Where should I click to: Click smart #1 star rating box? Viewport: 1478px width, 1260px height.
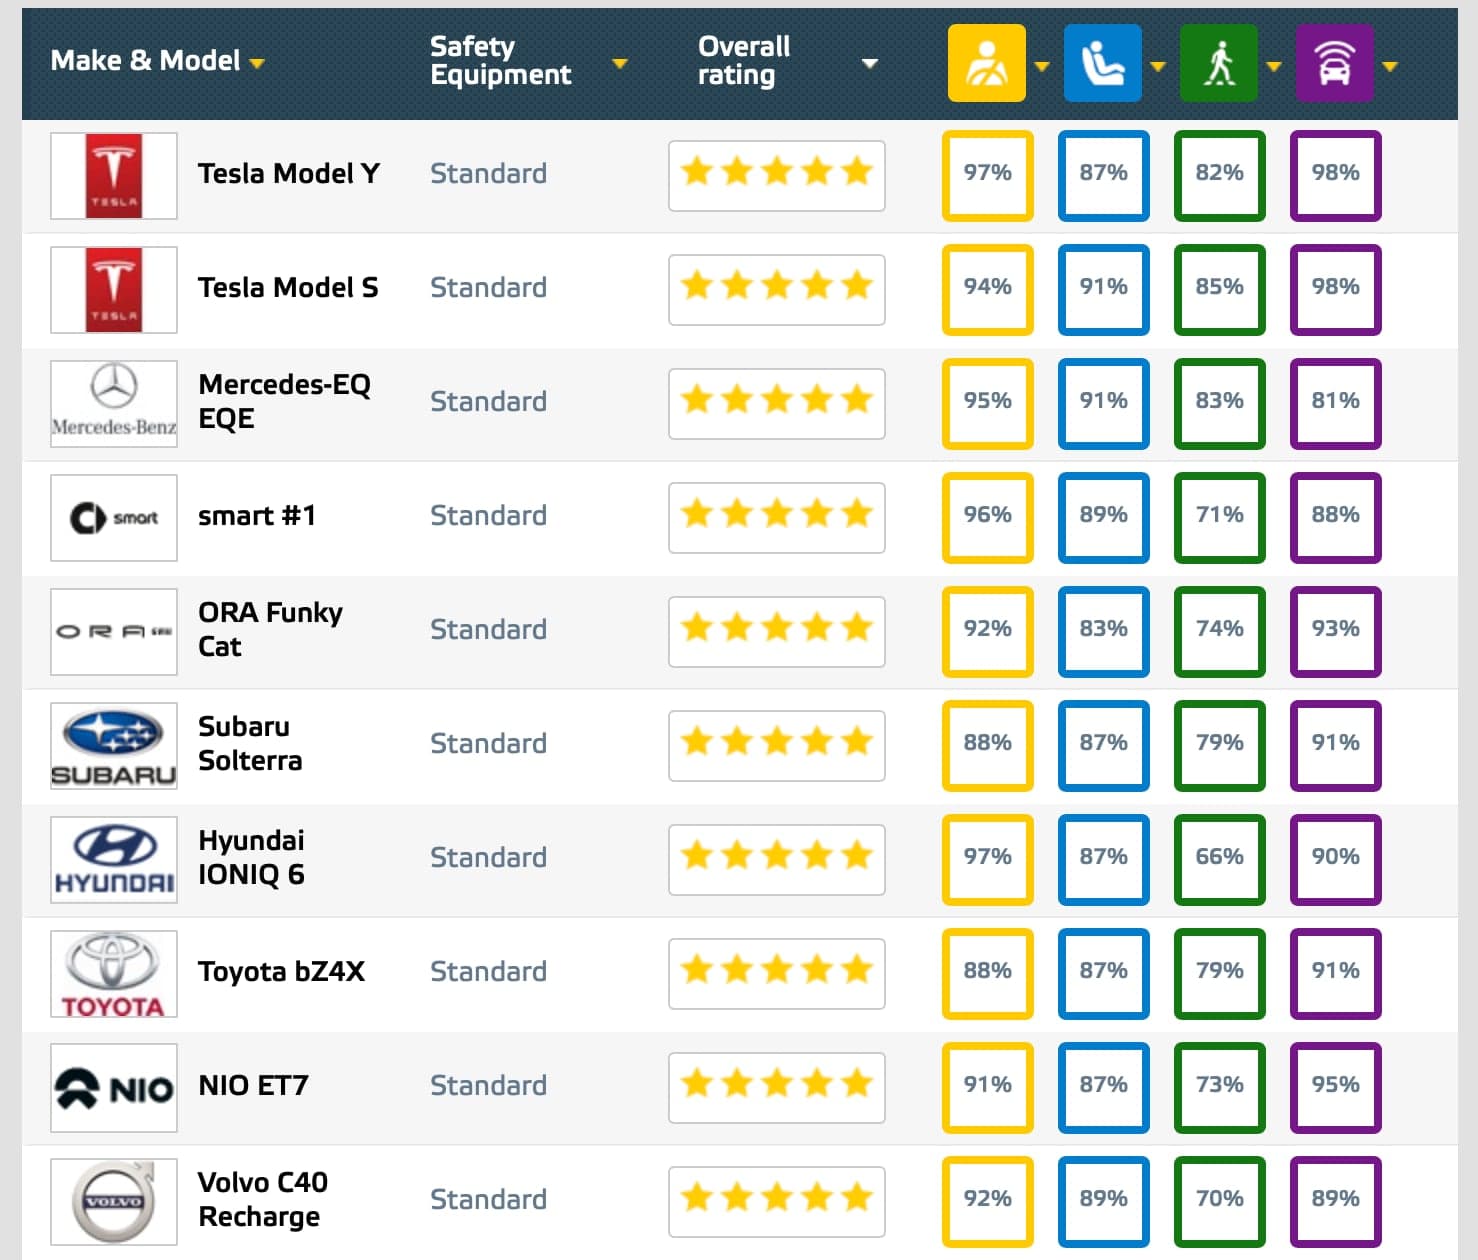776,517
